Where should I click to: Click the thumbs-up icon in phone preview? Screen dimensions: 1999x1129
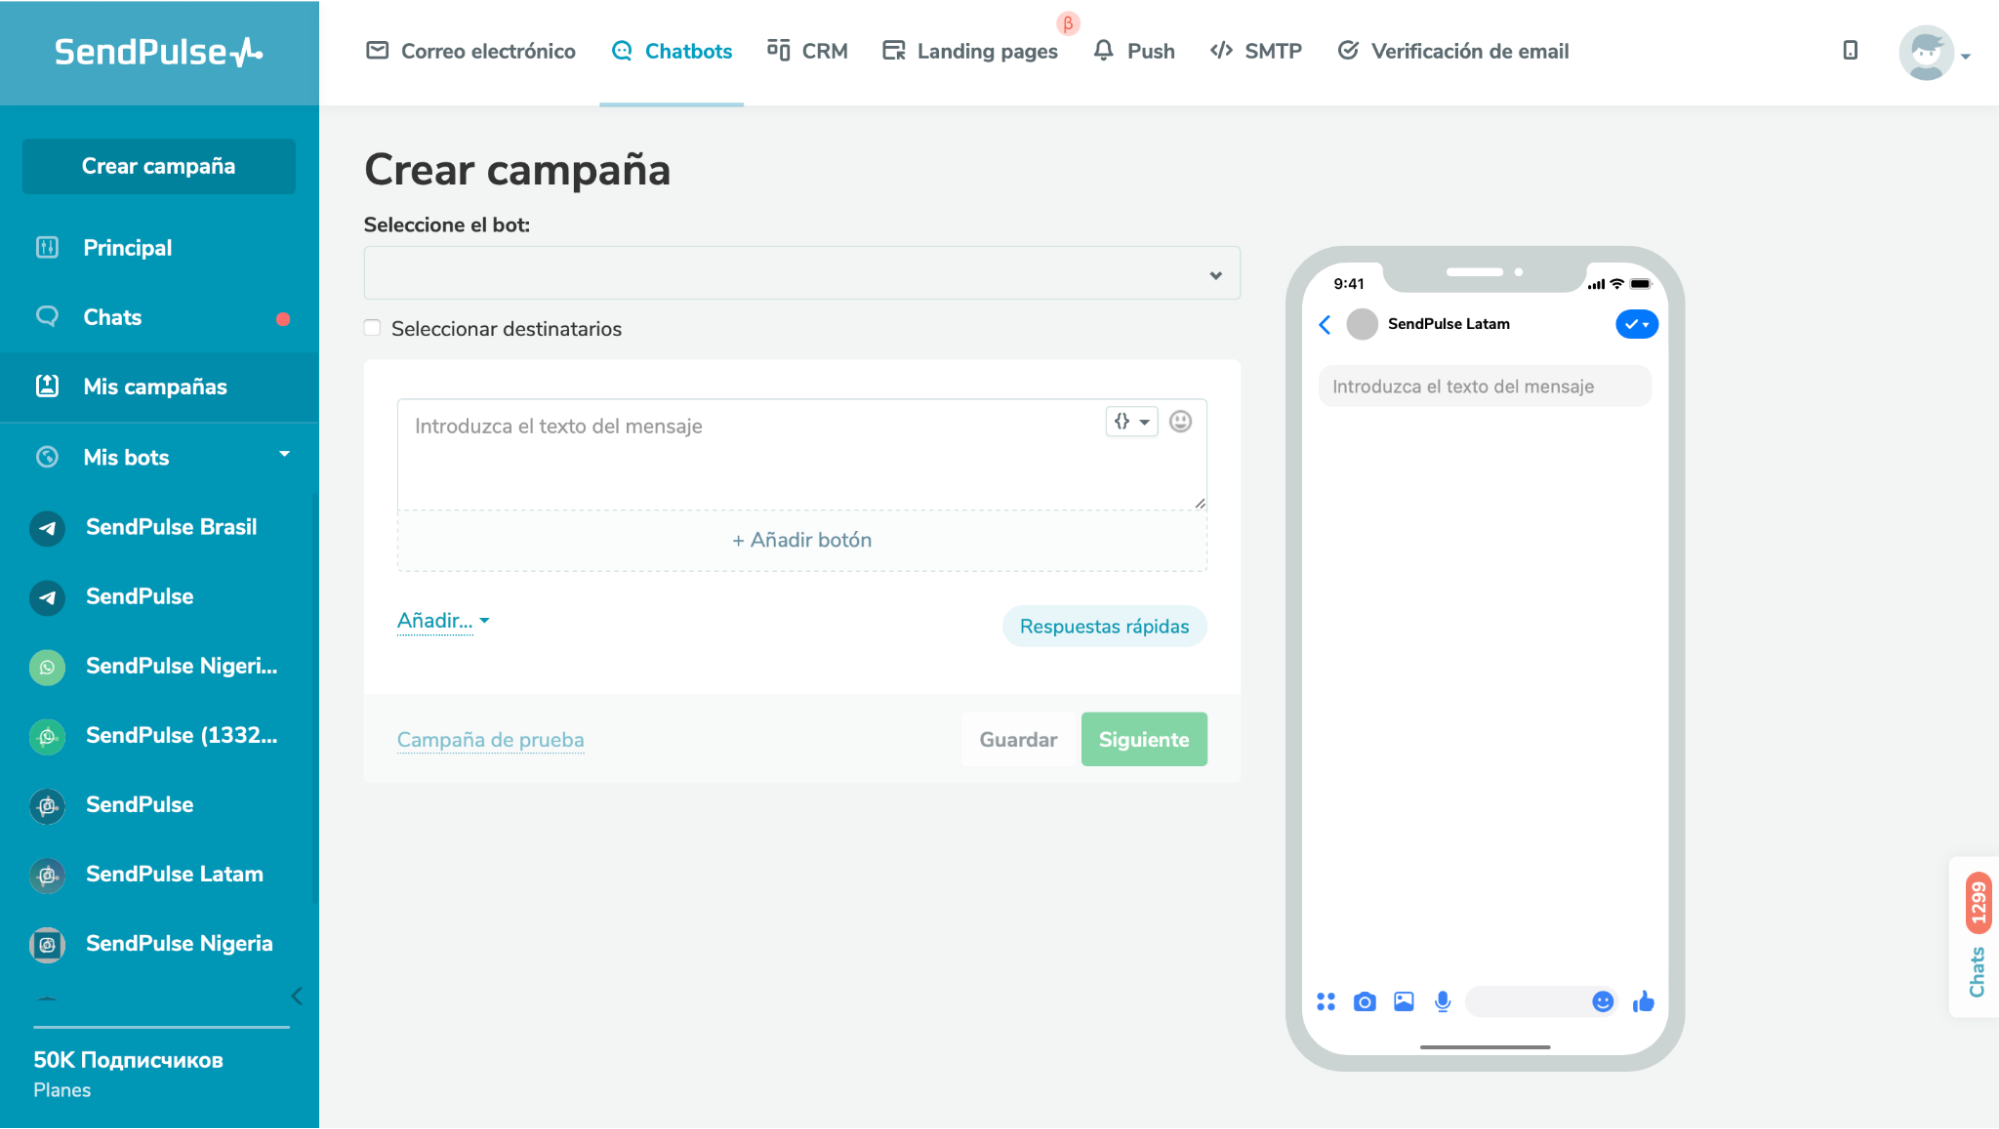(1643, 1001)
